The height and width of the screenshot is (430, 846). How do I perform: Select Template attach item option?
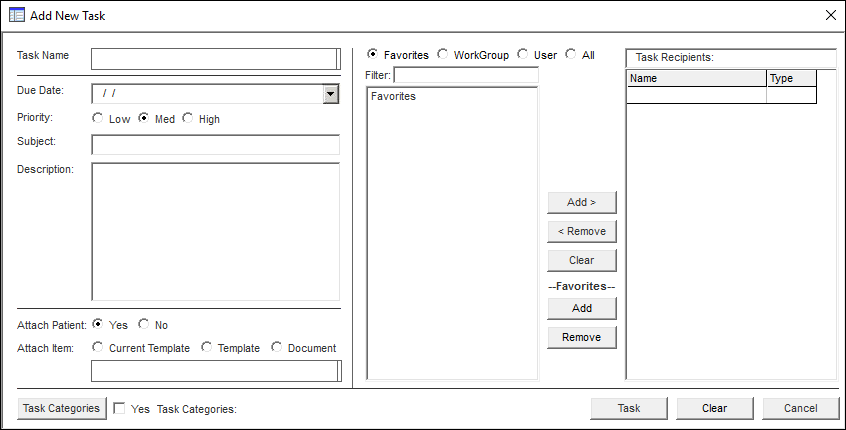[x=207, y=347]
